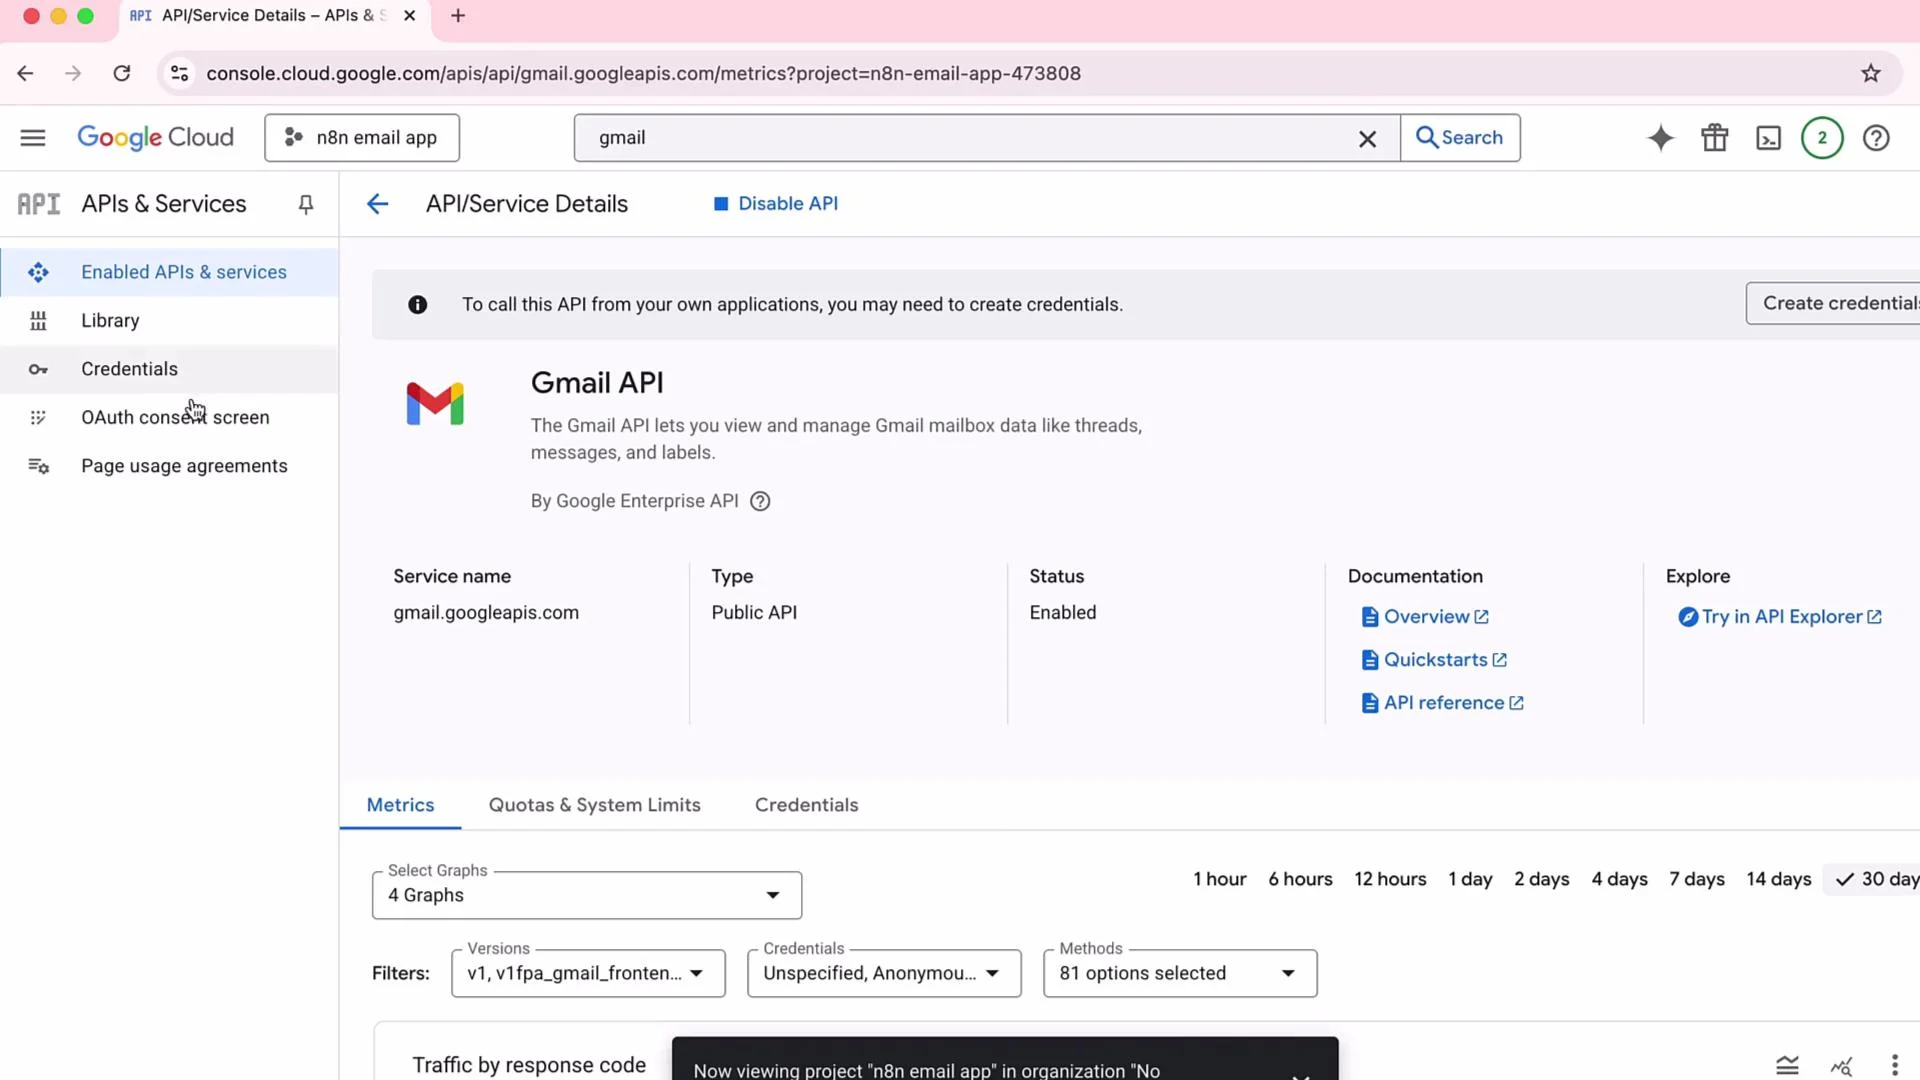The height and width of the screenshot is (1080, 1920).
Task: Open a new browser tab
Action: click(458, 16)
